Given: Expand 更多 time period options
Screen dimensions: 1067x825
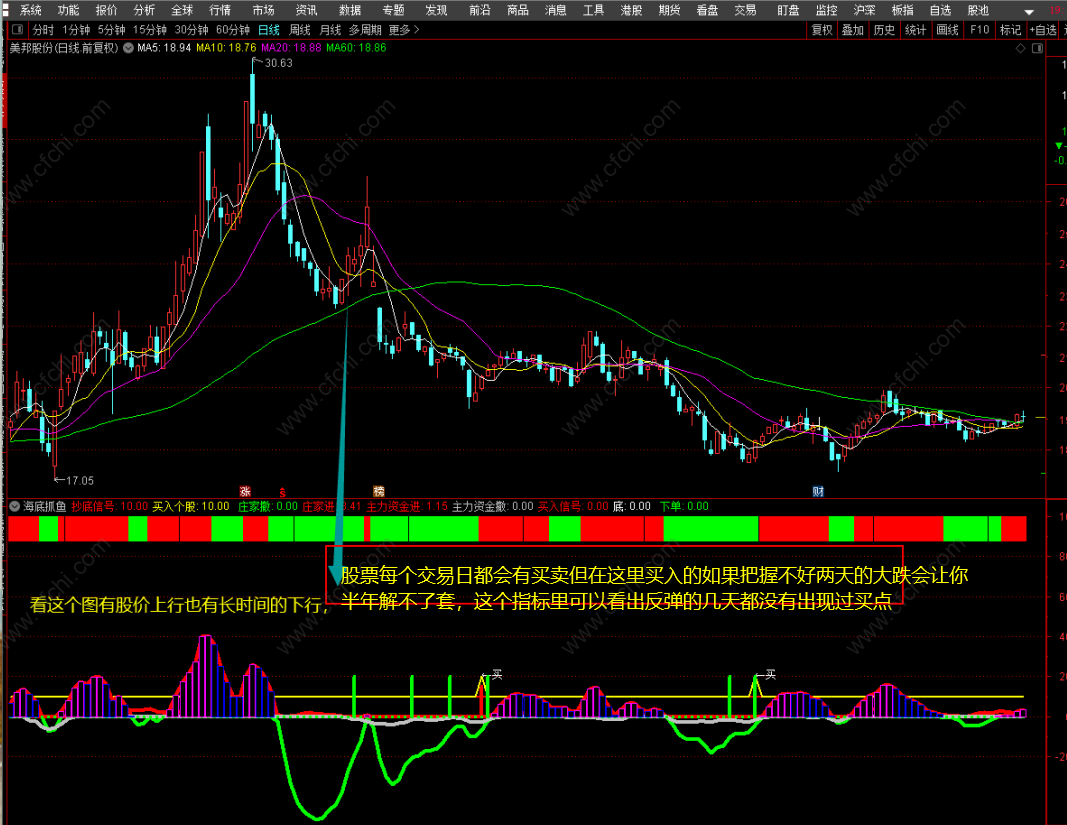Looking at the screenshot, I should point(403,30).
